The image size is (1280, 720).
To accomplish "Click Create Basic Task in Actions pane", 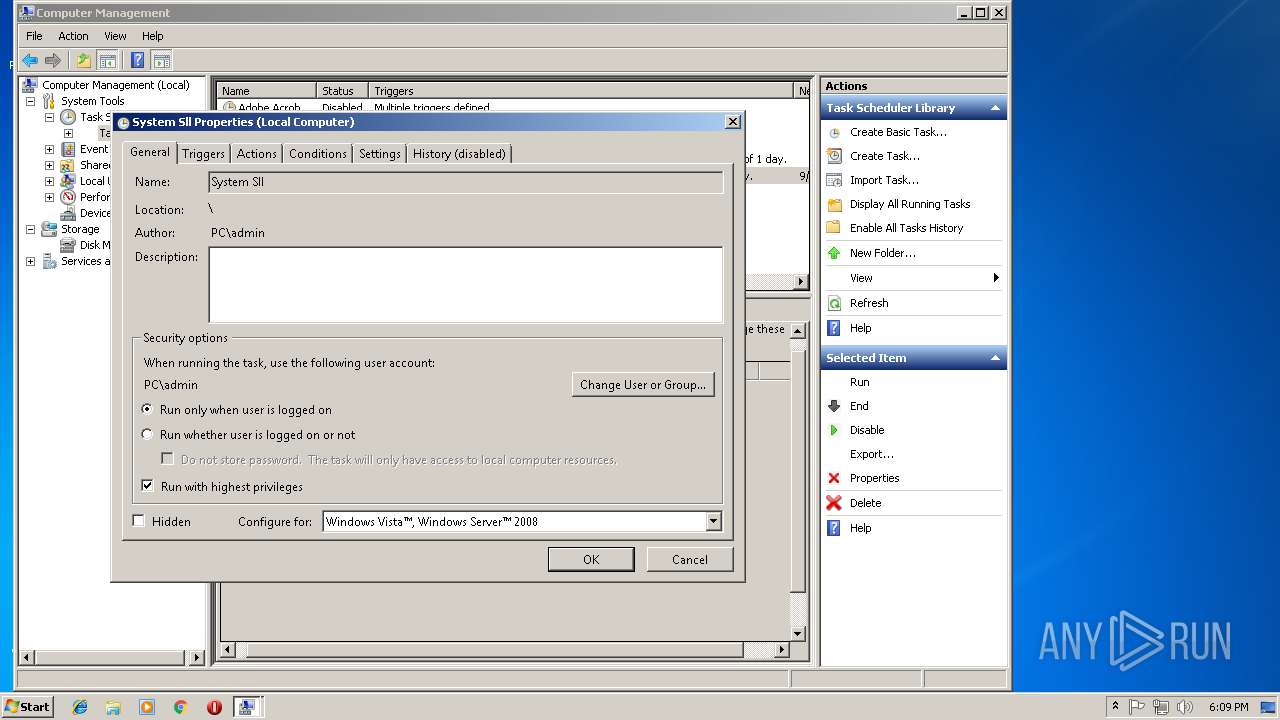I will (x=898, y=132).
